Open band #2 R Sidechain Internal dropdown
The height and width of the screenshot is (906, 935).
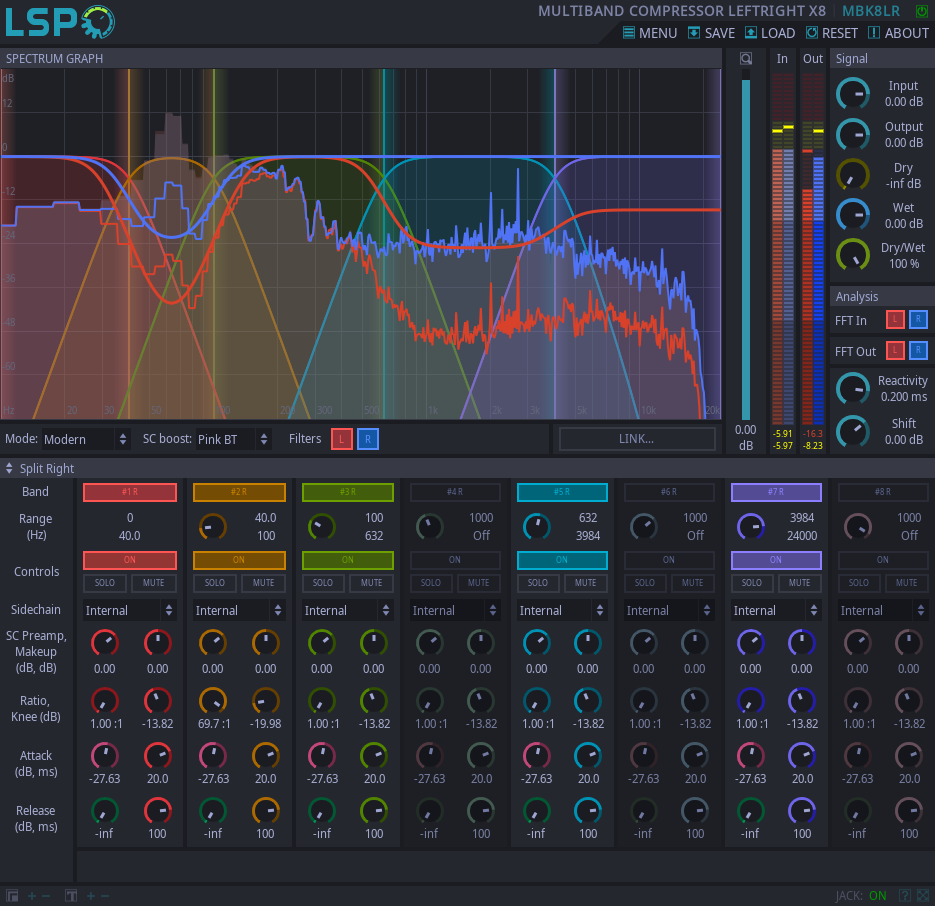click(239, 610)
